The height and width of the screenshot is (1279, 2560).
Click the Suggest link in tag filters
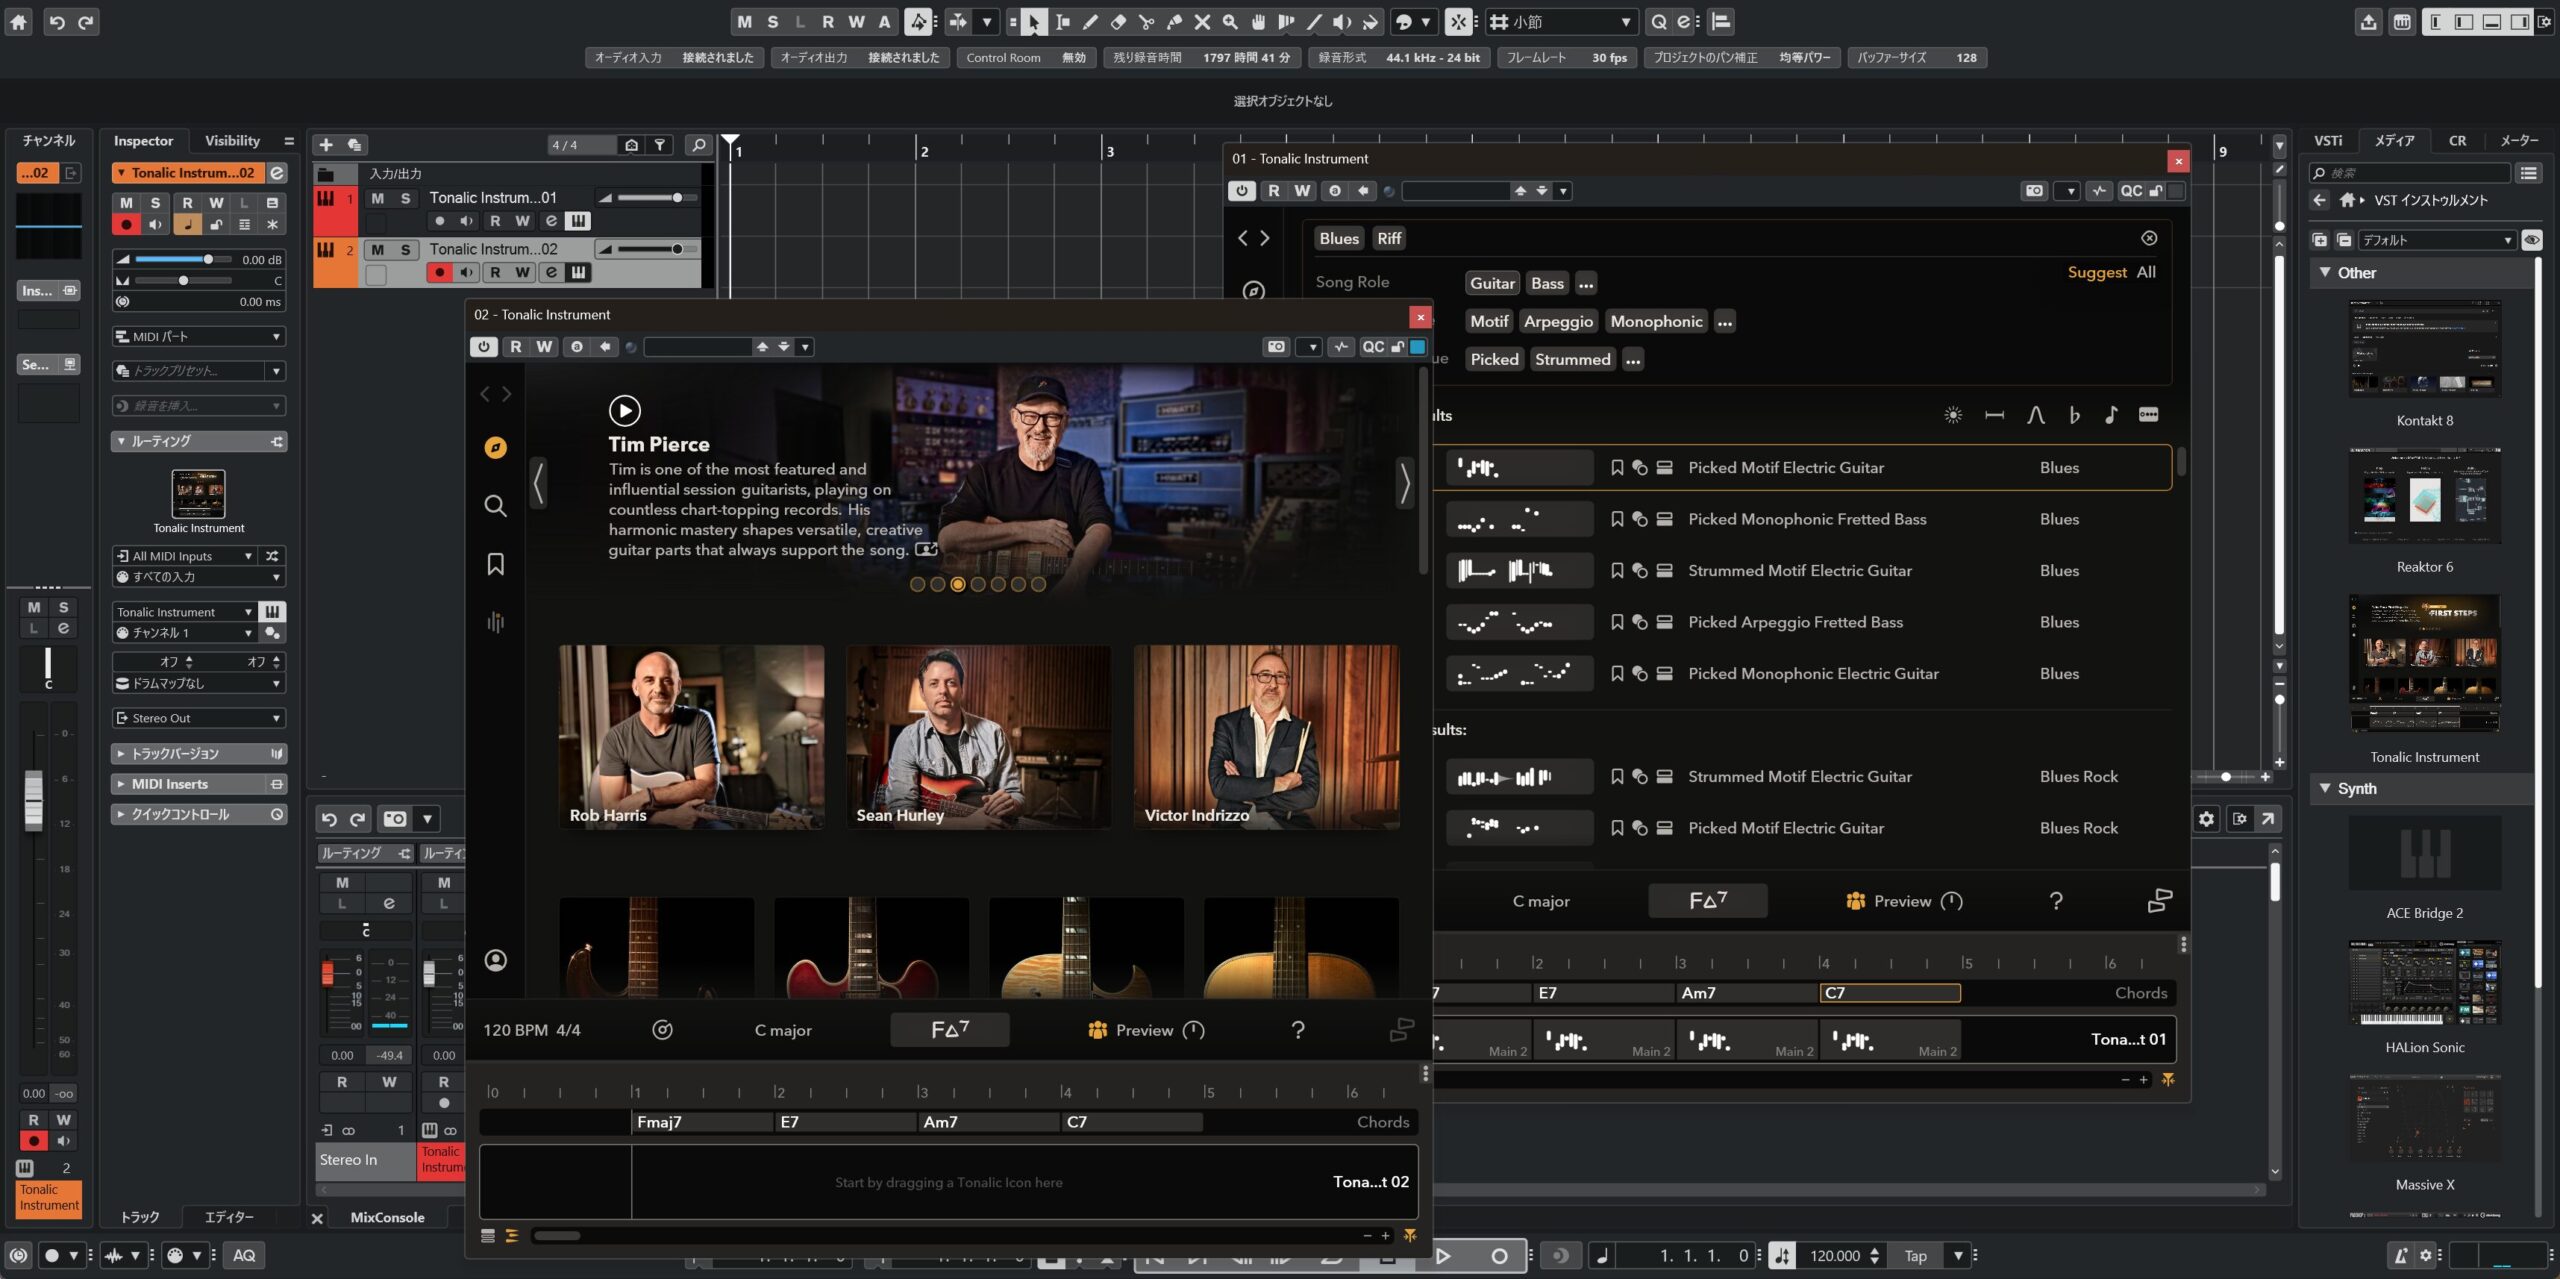pos(2096,272)
